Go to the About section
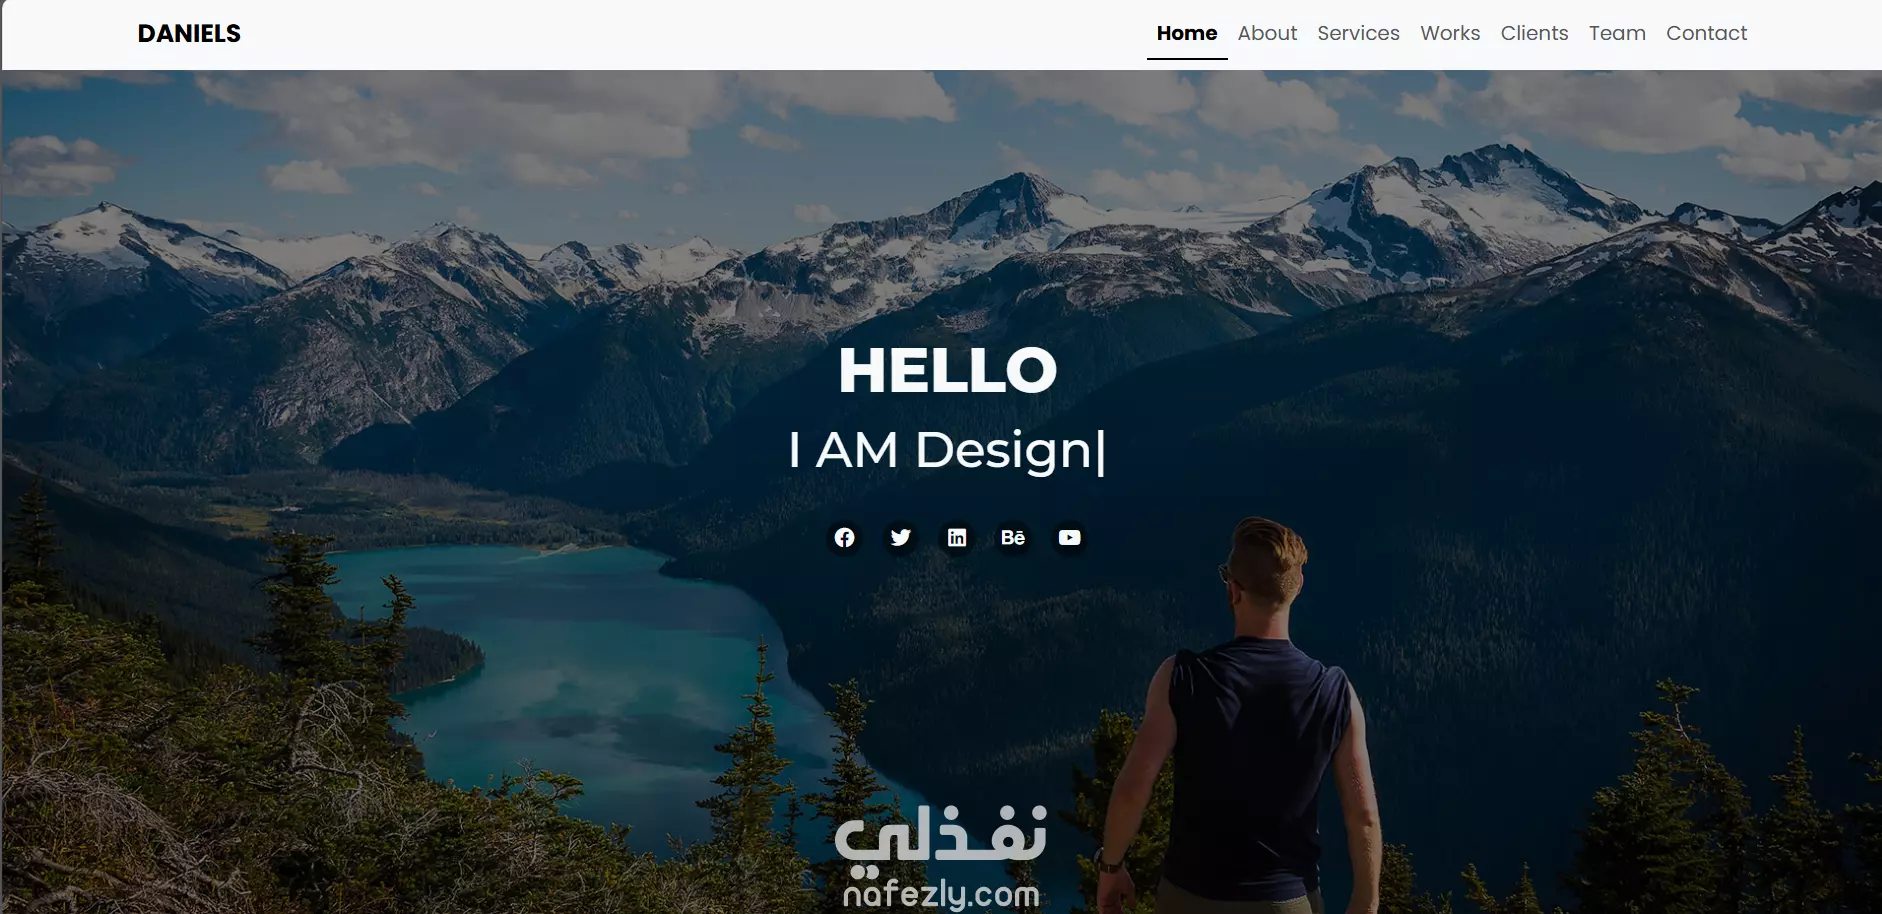Image resolution: width=1882 pixels, height=914 pixels. (x=1267, y=33)
